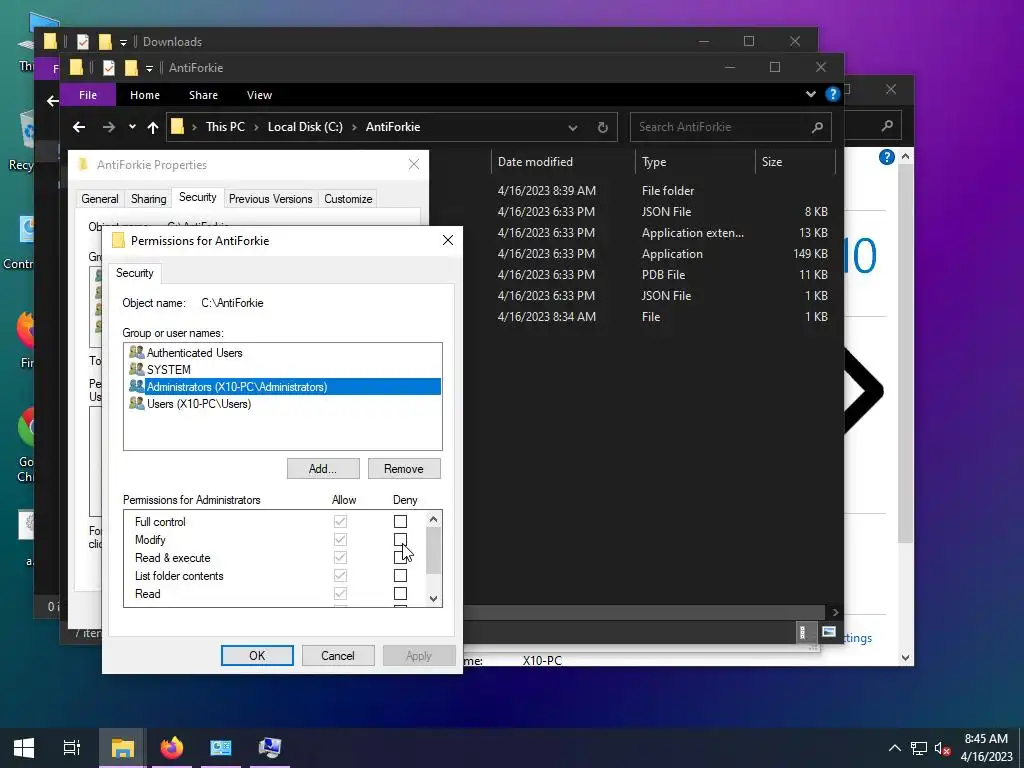Toggle Allow checkbox for Modify
Image resolution: width=1024 pixels, height=768 pixels.
coord(340,539)
